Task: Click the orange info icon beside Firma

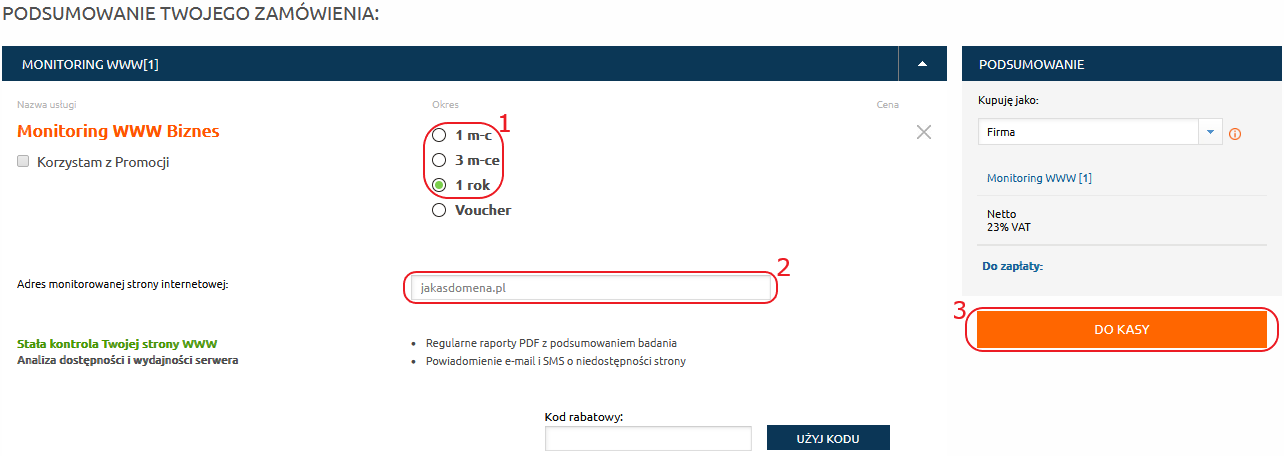Action: pos(1234,134)
